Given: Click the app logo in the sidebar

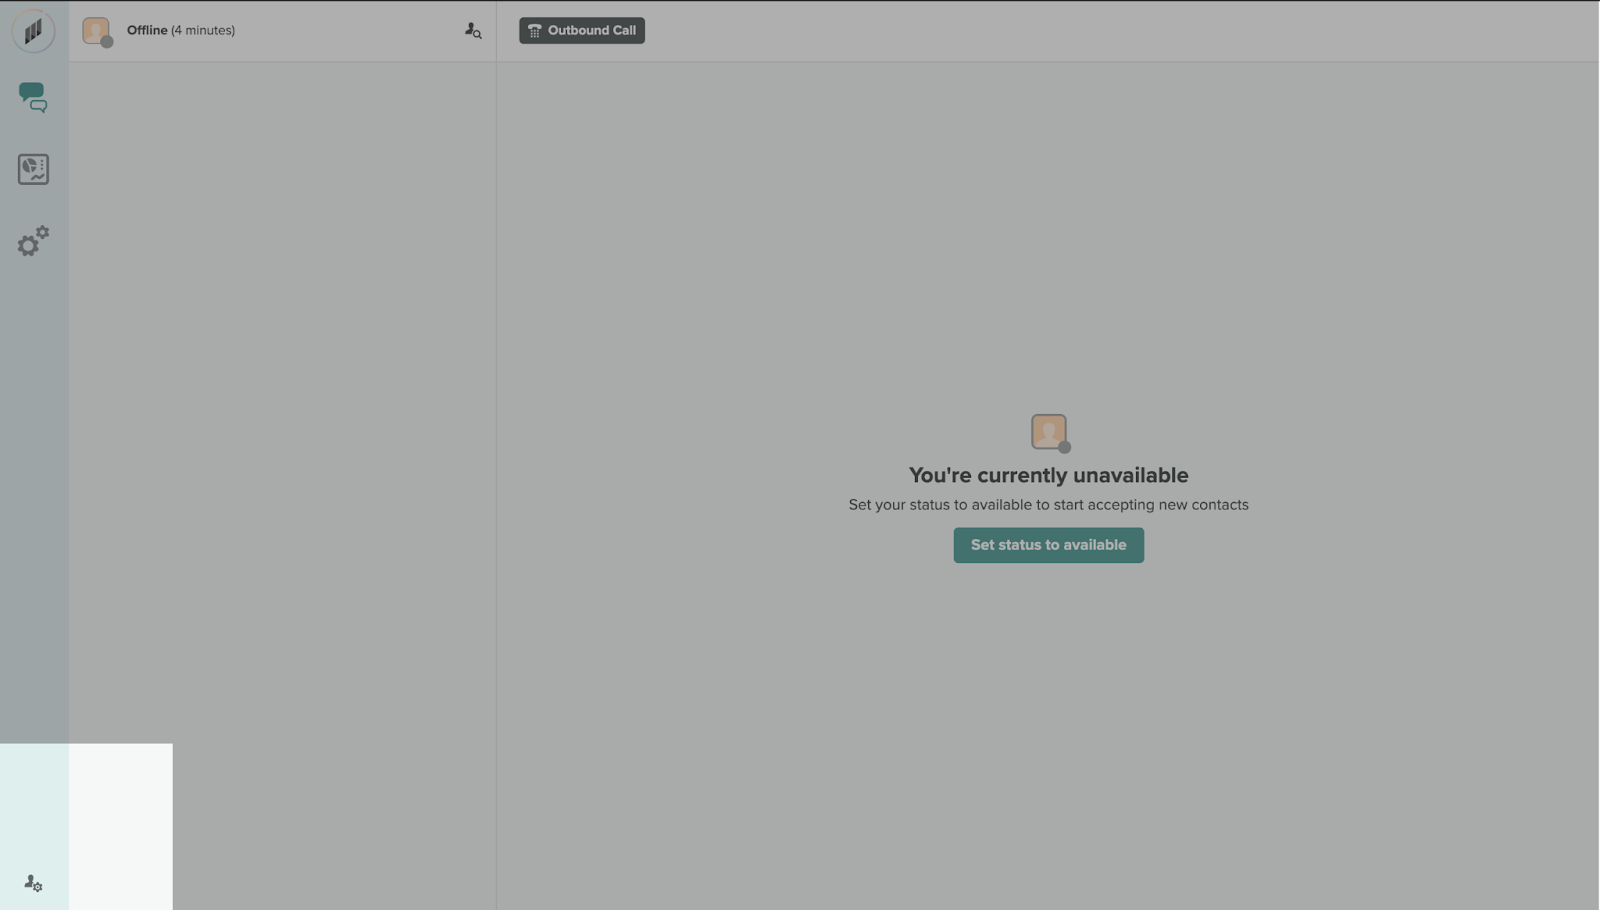Looking at the screenshot, I should (33, 32).
